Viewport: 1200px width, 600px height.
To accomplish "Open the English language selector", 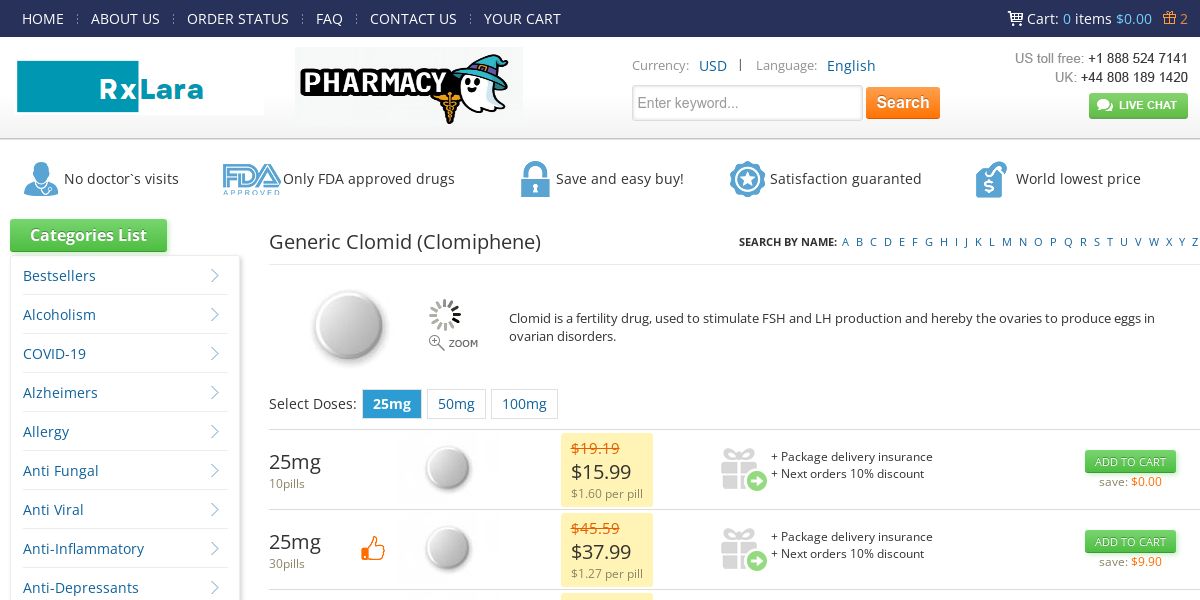I will [x=851, y=66].
